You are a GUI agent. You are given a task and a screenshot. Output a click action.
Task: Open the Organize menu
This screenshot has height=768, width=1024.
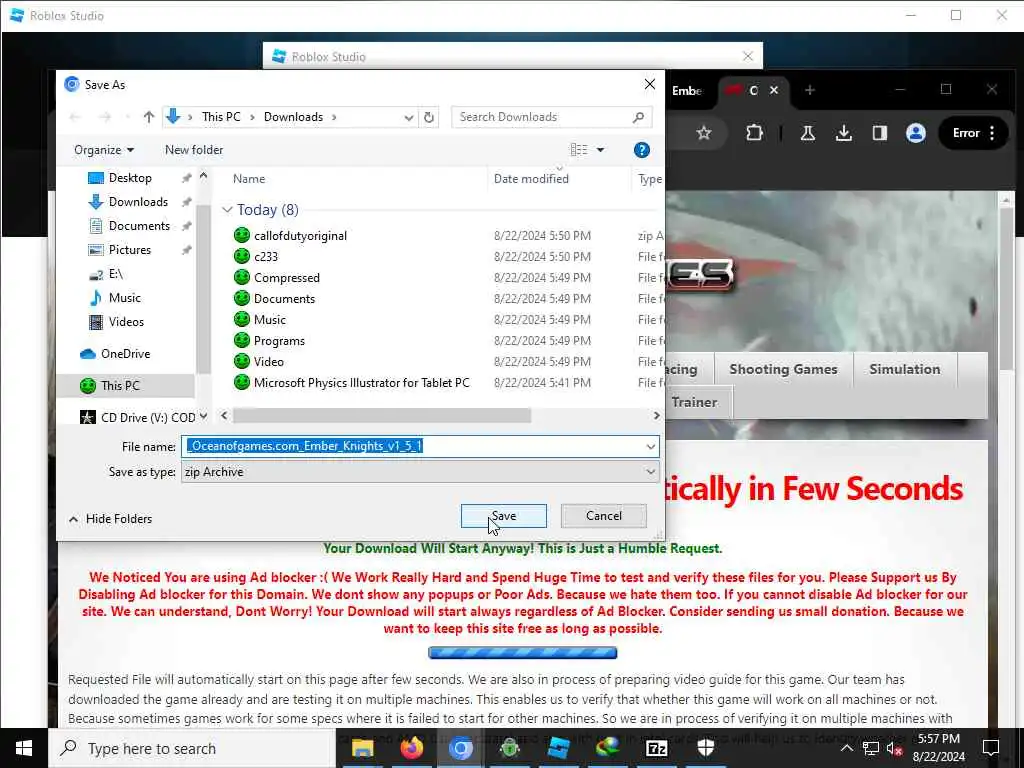click(104, 150)
